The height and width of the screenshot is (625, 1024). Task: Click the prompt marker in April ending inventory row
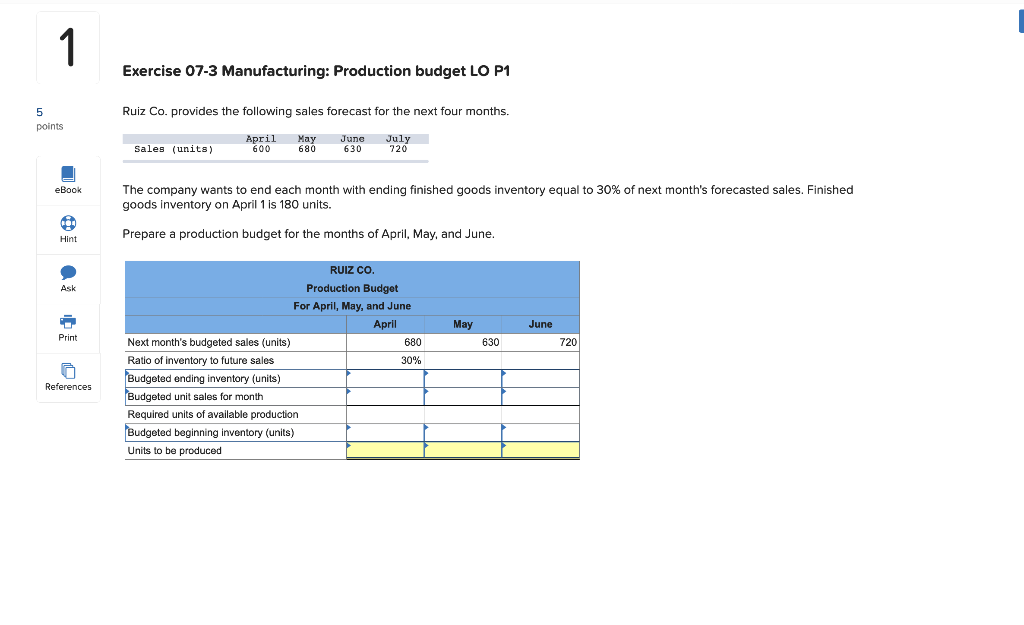349,373
